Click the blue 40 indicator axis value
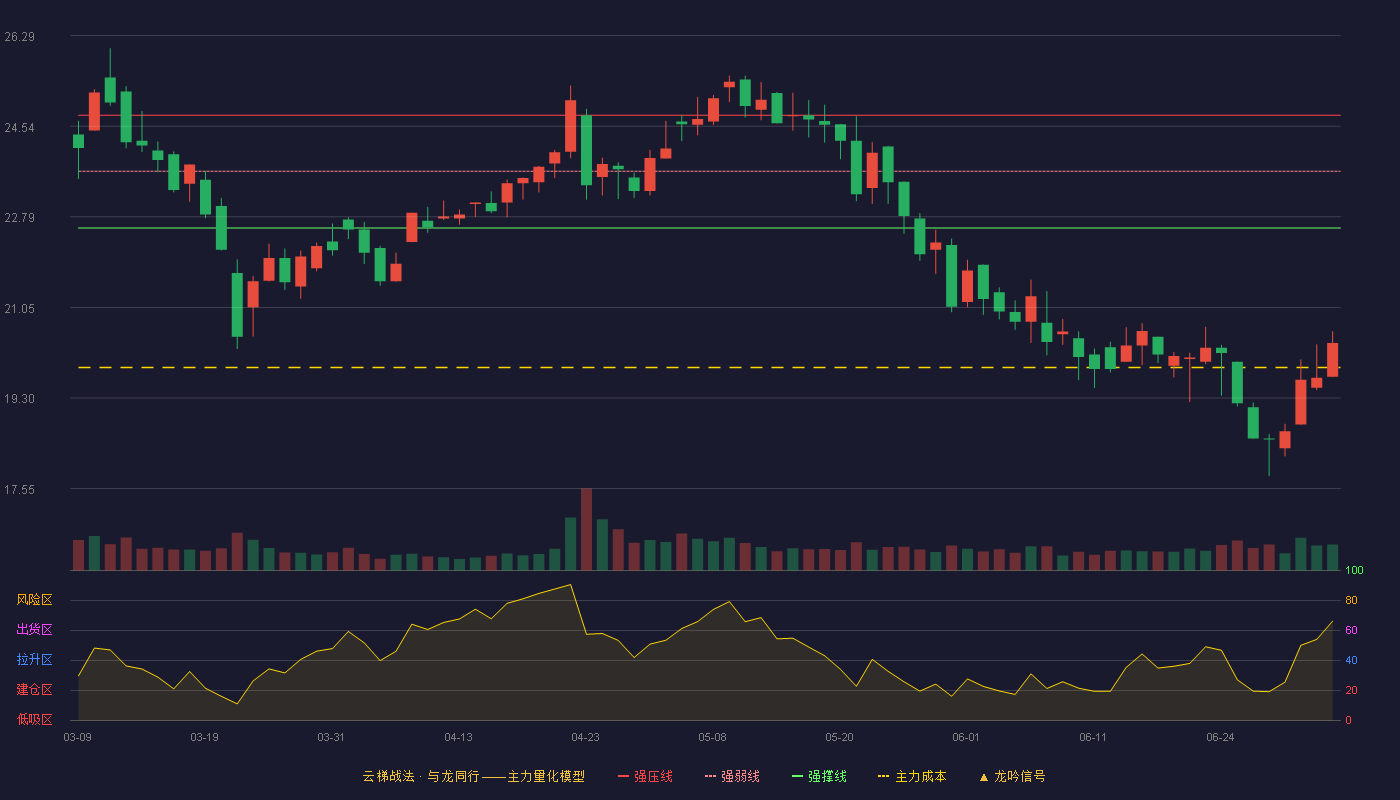Screen dimensions: 1400x800 pyautogui.click(x=1351, y=661)
